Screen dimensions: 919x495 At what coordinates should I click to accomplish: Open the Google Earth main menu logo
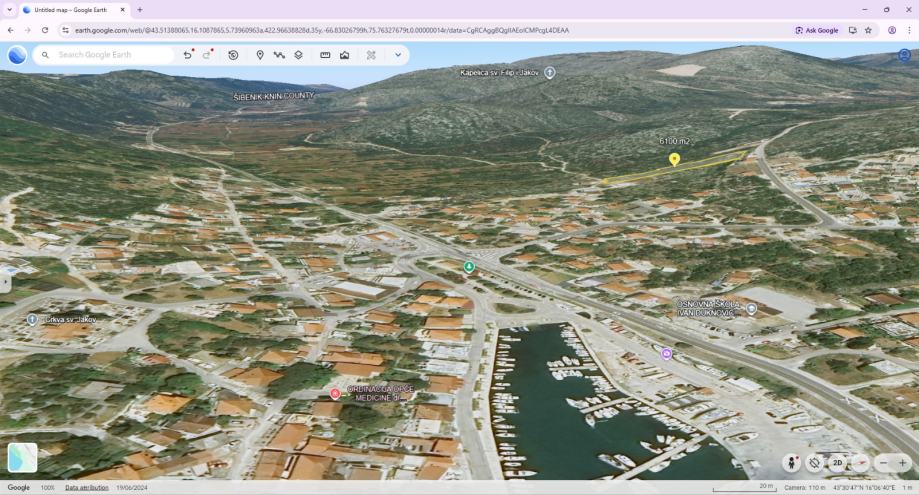point(17,54)
